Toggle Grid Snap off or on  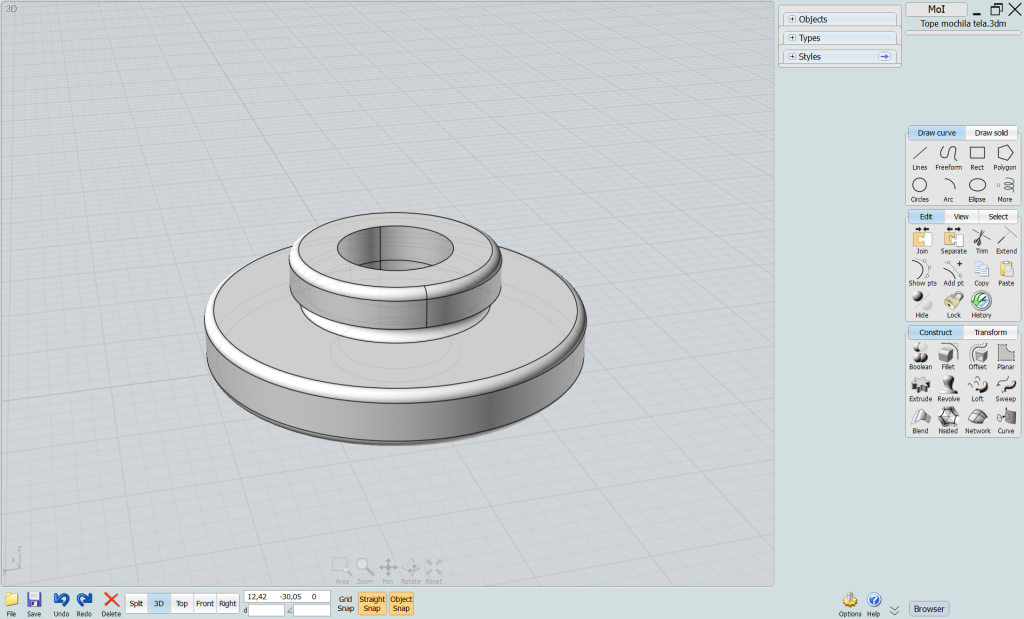[x=345, y=603]
